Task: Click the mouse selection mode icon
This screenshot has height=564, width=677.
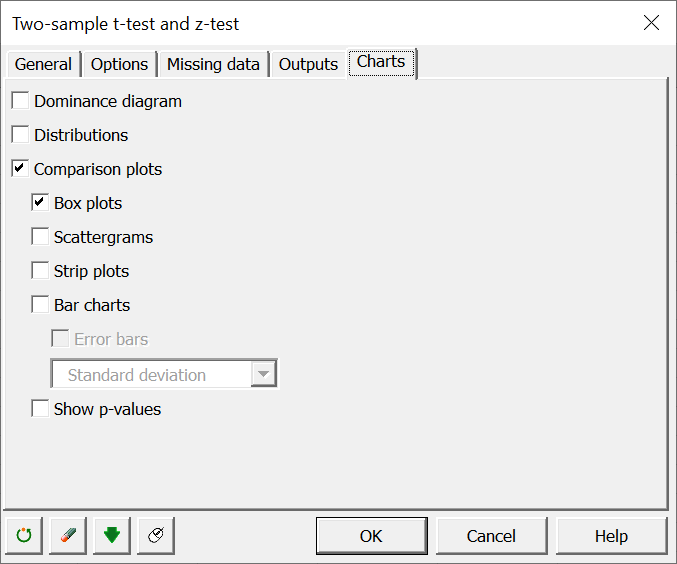Action: coord(156,535)
